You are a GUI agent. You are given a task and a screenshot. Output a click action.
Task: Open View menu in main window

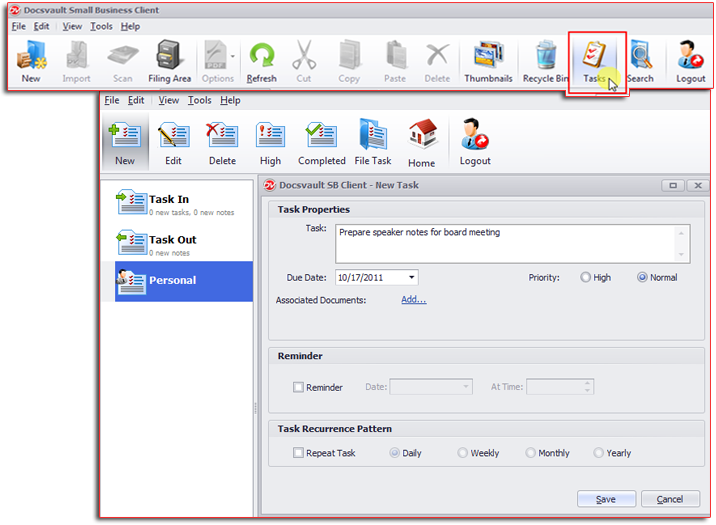pyautogui.click(x=72, y=26)
